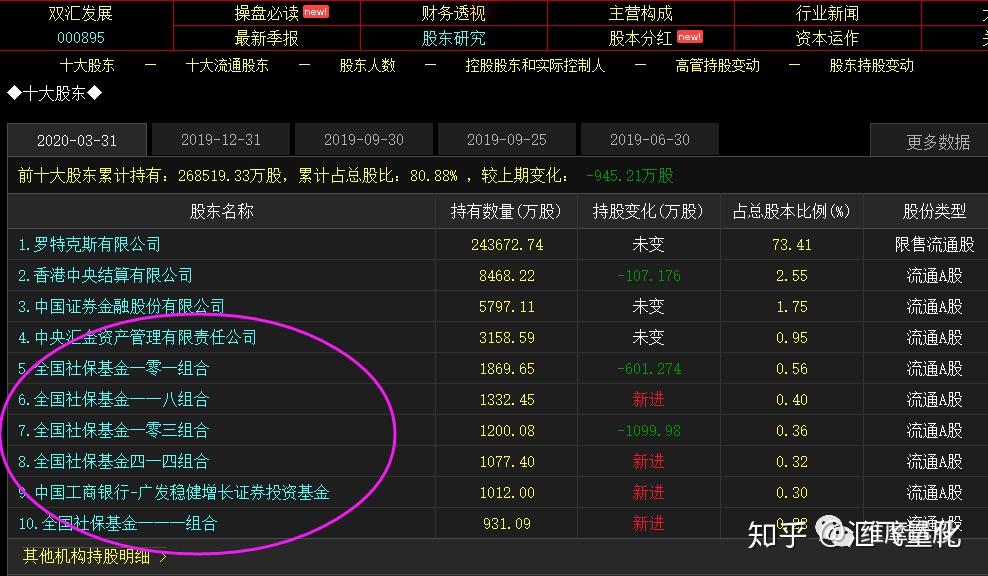The height and width of the screenshot is (576, 988).
Task: Open 最新季报 section
Action: point(266,38)
